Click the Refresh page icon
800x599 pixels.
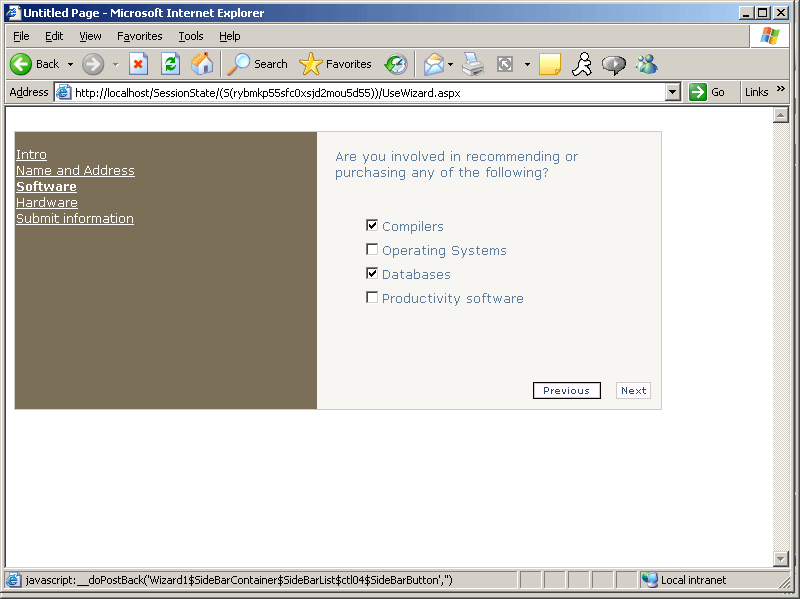170,64
